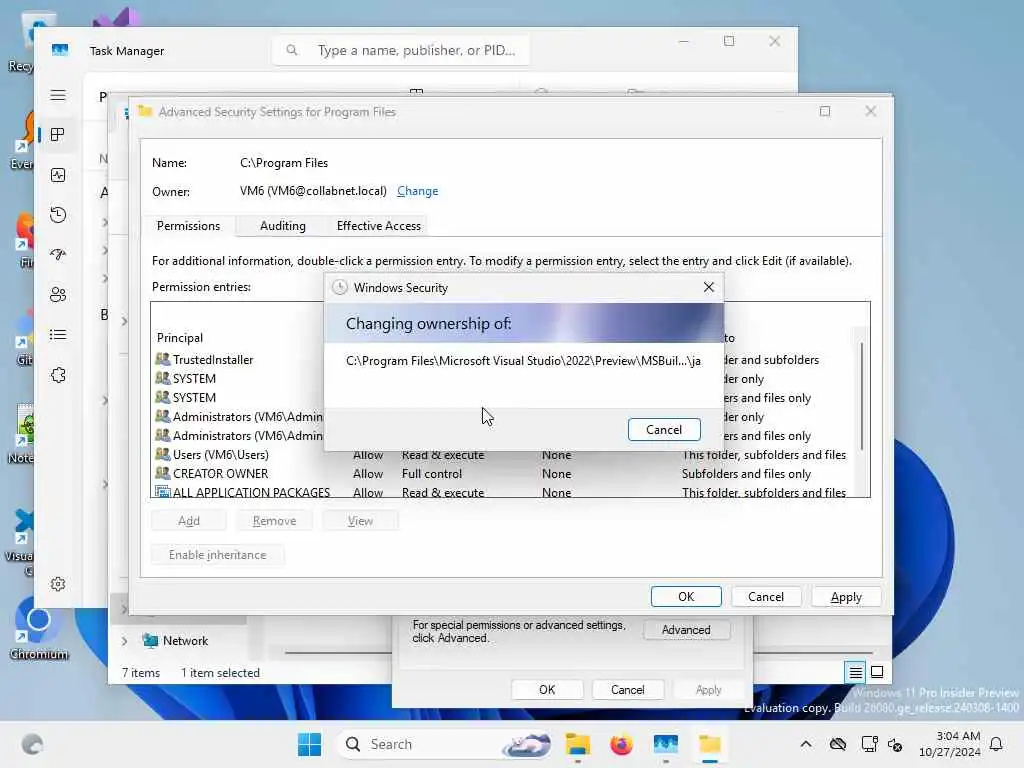Open the active folder window taskbar icon
Image resolution: width=1024 pixels, height=768 pixels.
(x=710, y=744)
